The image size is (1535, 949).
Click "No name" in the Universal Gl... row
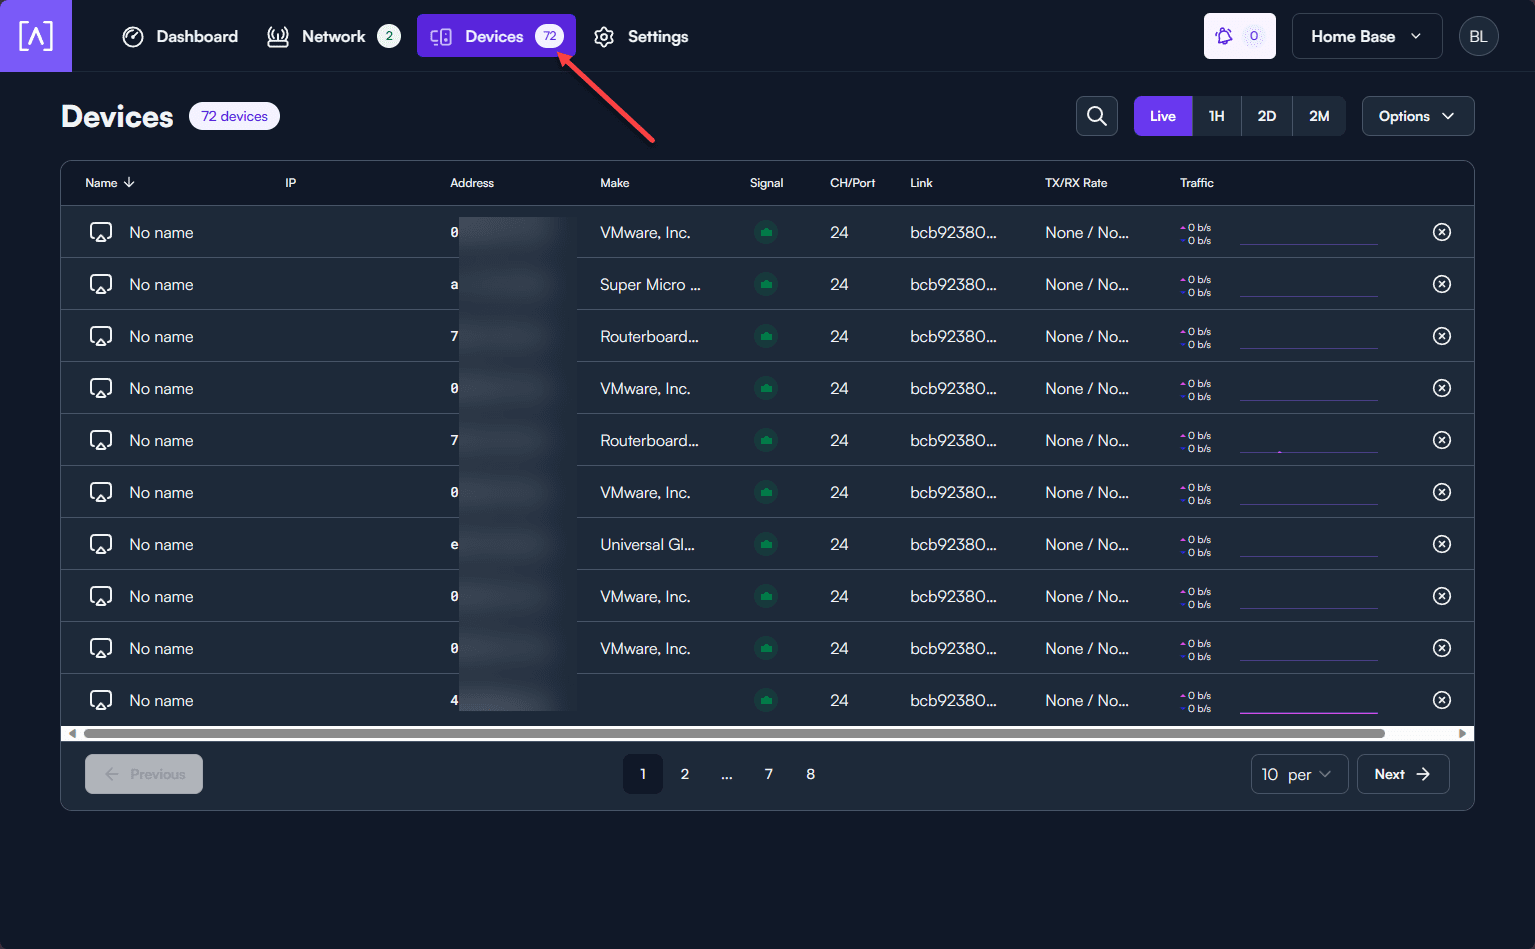(x=161, y=545)
